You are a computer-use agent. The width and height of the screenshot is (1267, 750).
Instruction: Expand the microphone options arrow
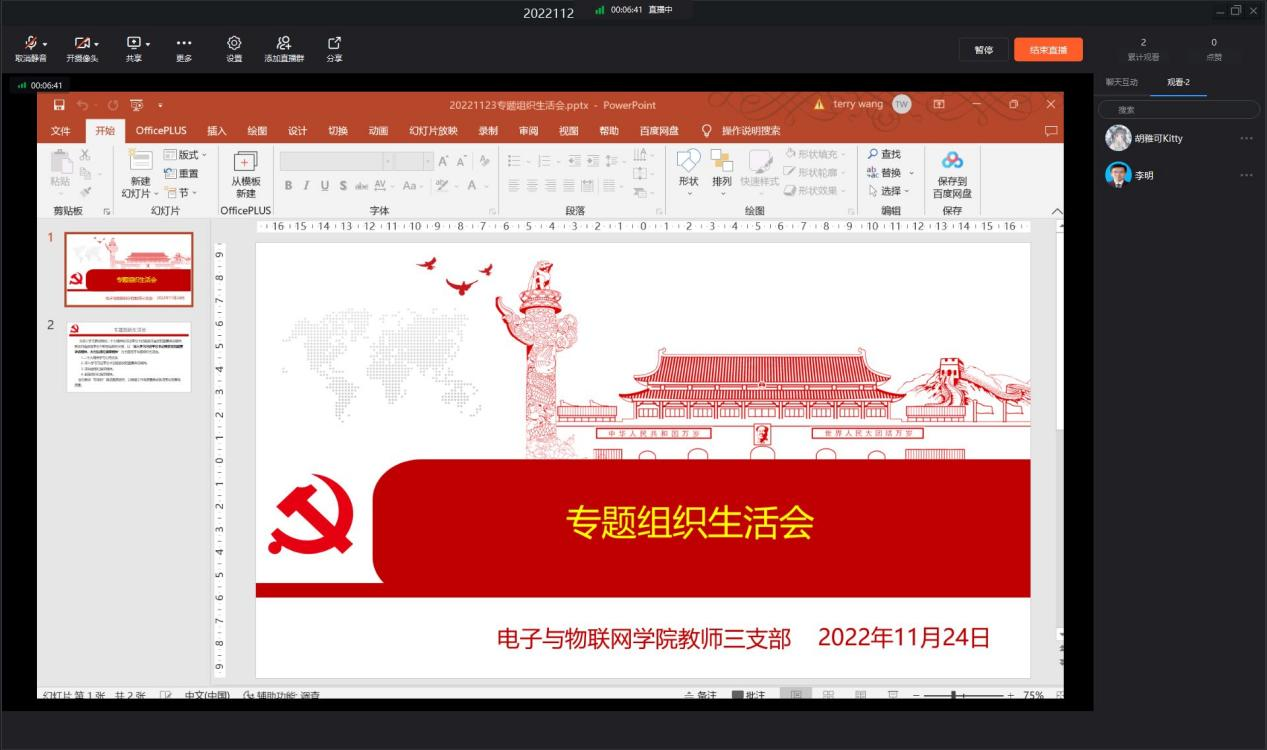click(44, 43)
